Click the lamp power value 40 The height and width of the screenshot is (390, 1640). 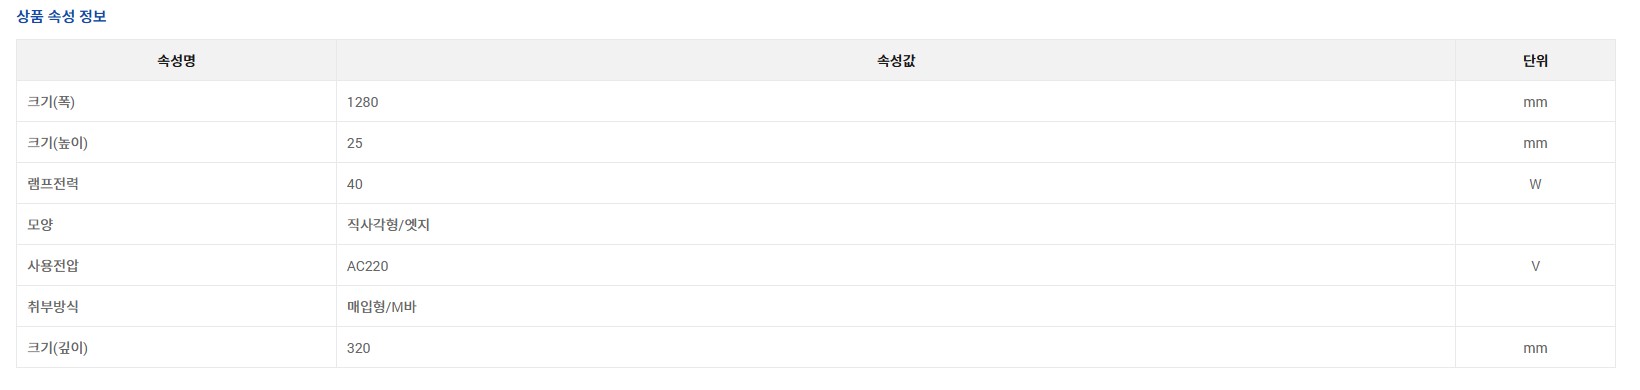click(x=355, y=184)
